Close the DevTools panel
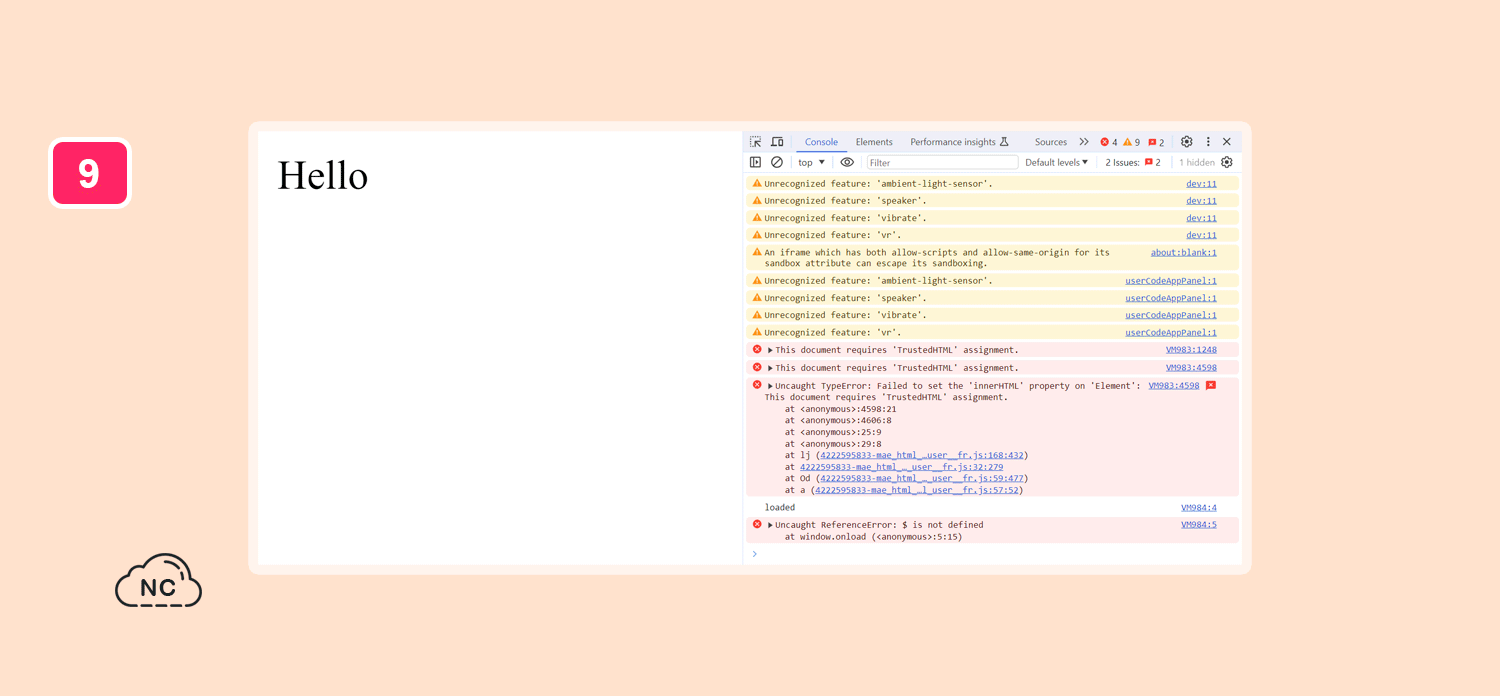The image size is (1500, 696). coord(1227,142)
